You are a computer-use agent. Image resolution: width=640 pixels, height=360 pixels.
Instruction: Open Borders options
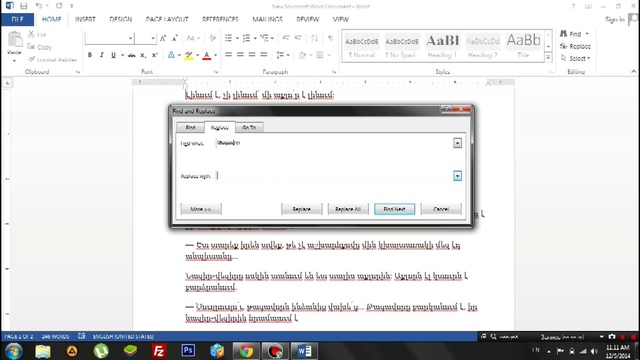(320, 55)
